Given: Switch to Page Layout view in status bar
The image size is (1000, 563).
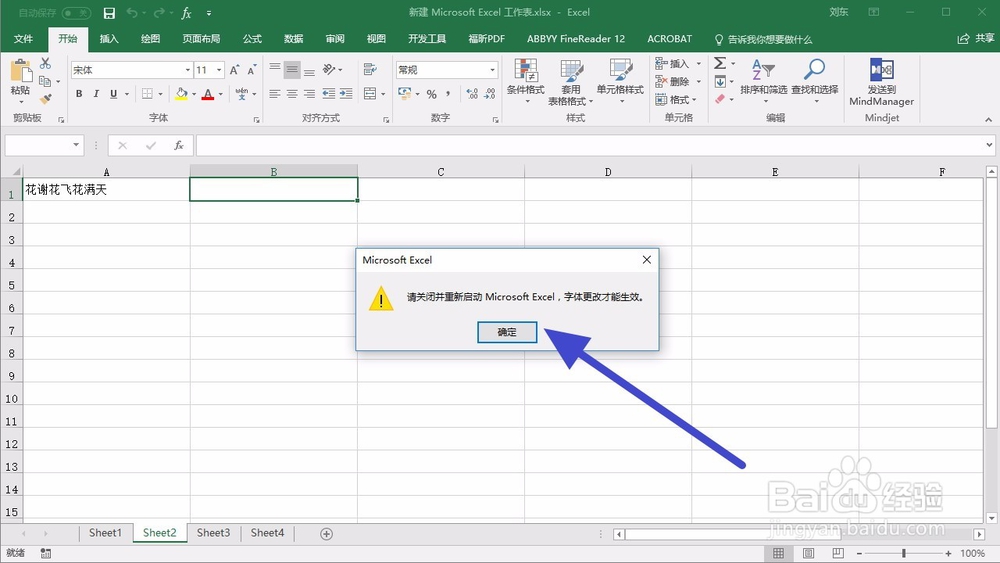Looking at the screenshot, I should 808,553.
